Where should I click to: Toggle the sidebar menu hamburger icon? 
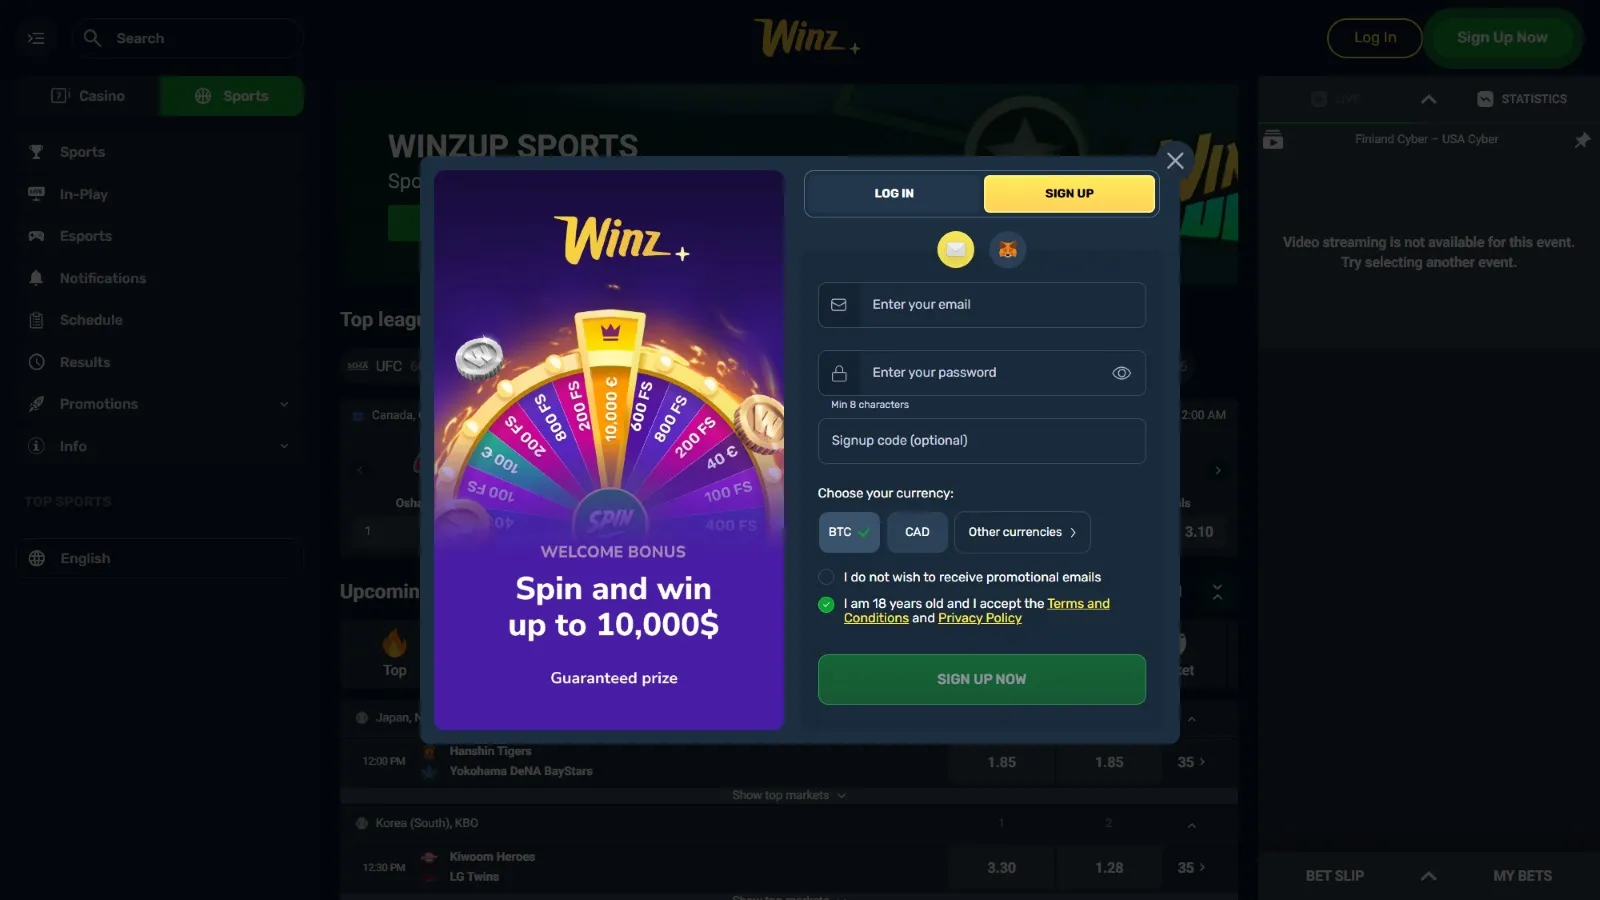pyautogui.click(x=37, y=38)
